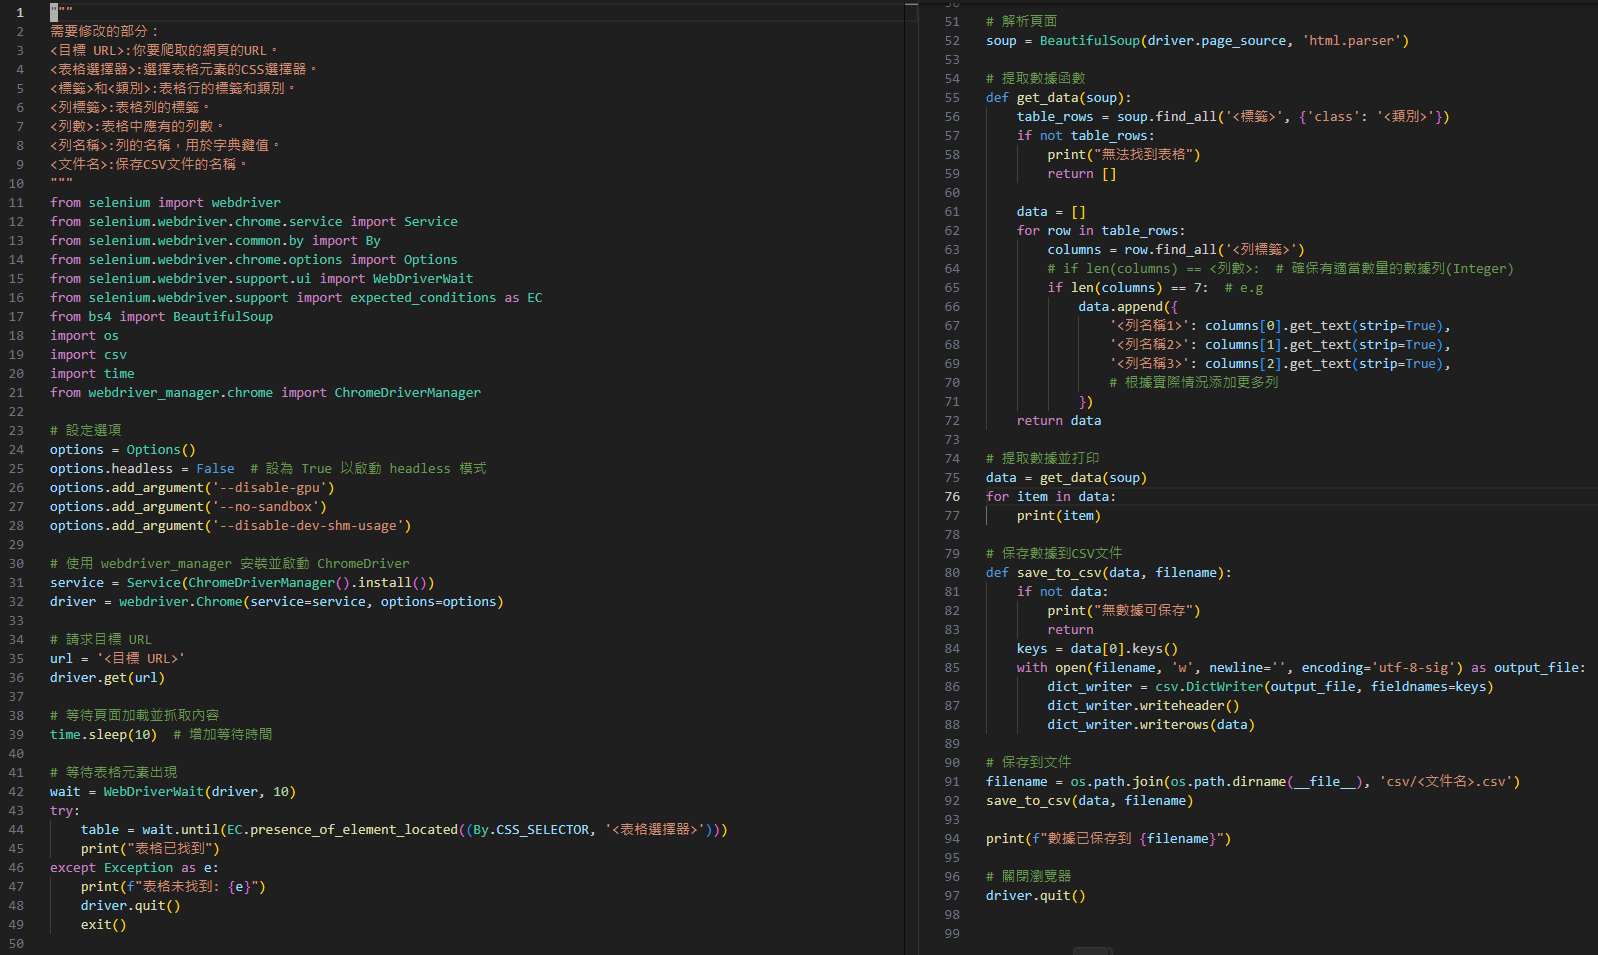This screenshot has height=955, width=1598.
Task: Click the 'if not table_rows:' line
Action: (x=1086, y=135)
